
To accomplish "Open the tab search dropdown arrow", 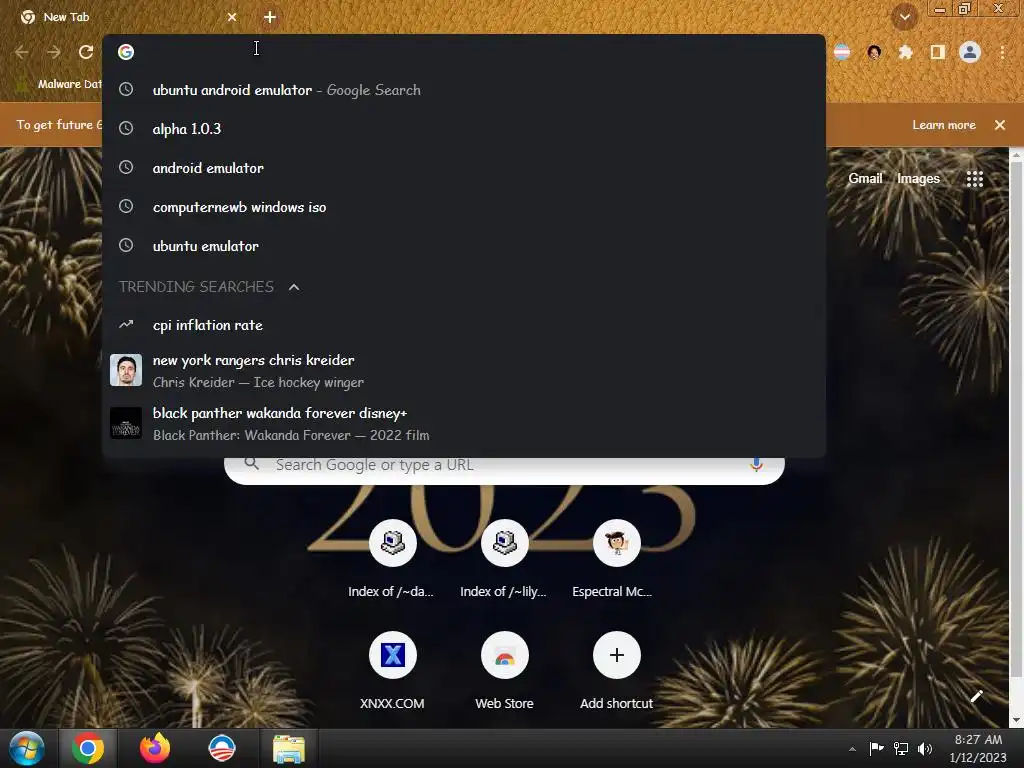I will click(x=904, y=17).
